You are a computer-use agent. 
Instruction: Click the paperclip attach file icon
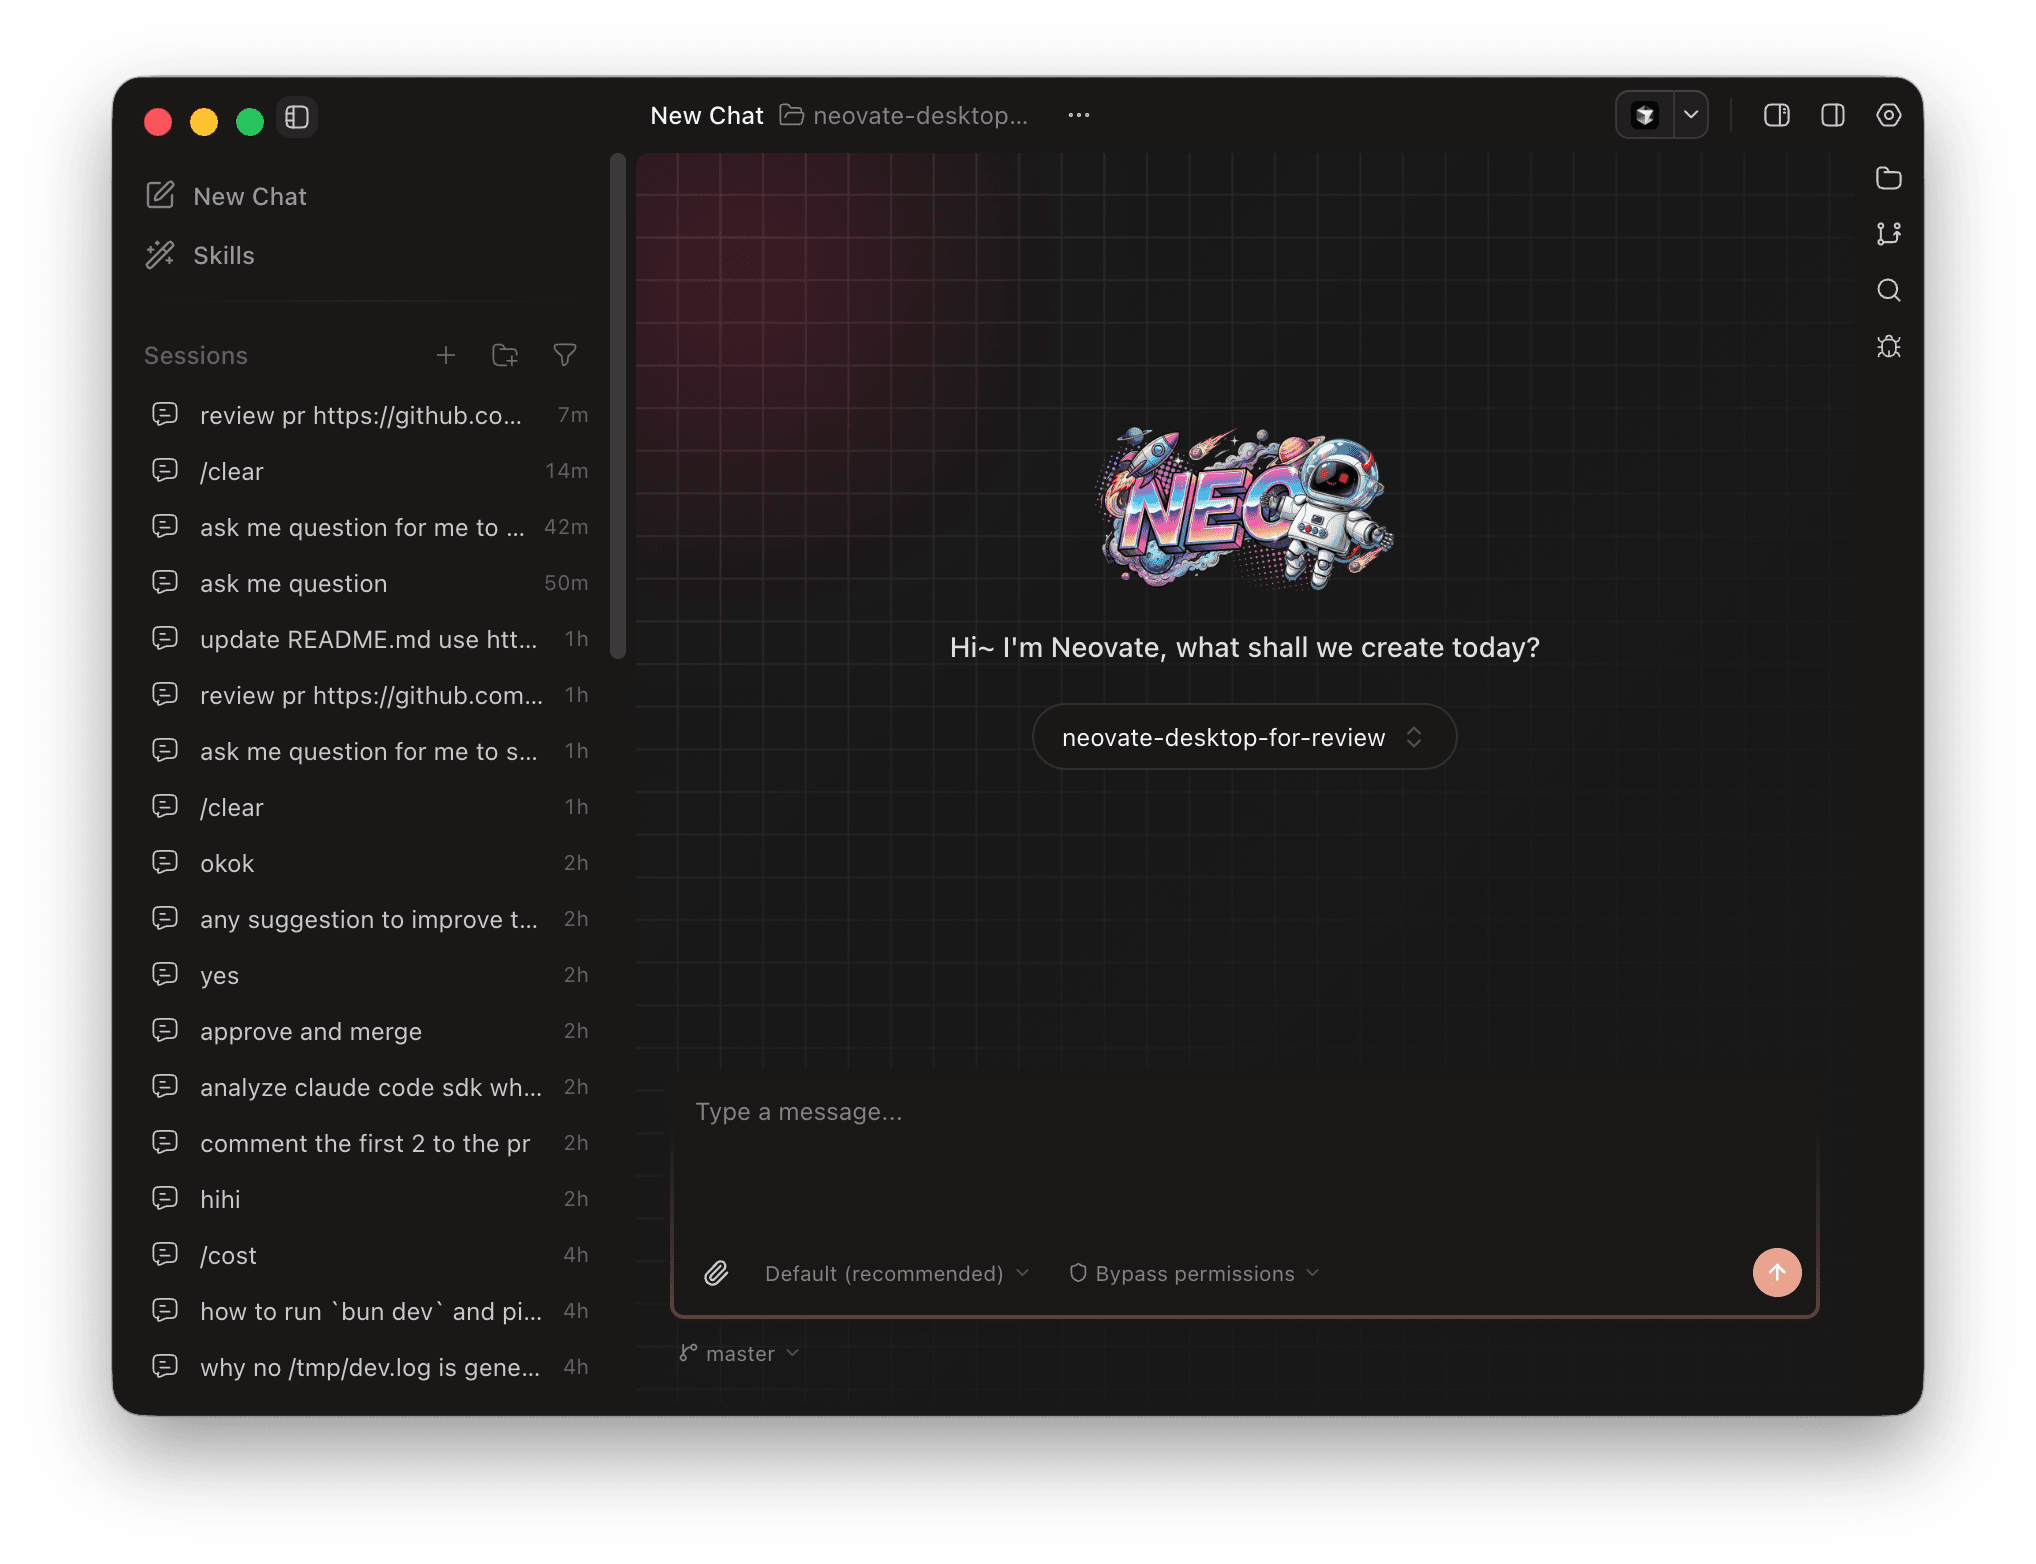pos(716,1273)
